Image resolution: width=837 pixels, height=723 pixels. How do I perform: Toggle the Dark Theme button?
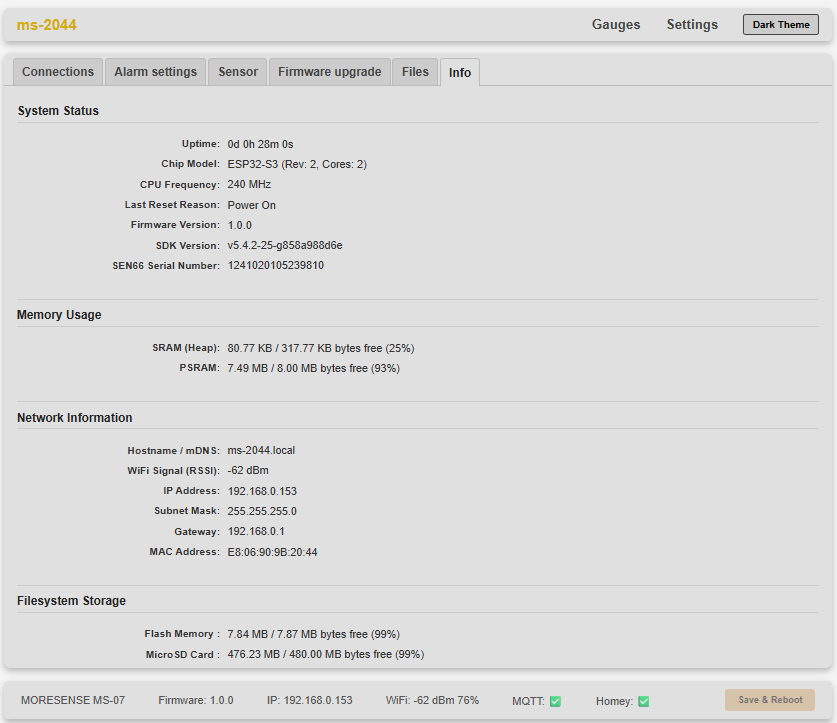780,25
